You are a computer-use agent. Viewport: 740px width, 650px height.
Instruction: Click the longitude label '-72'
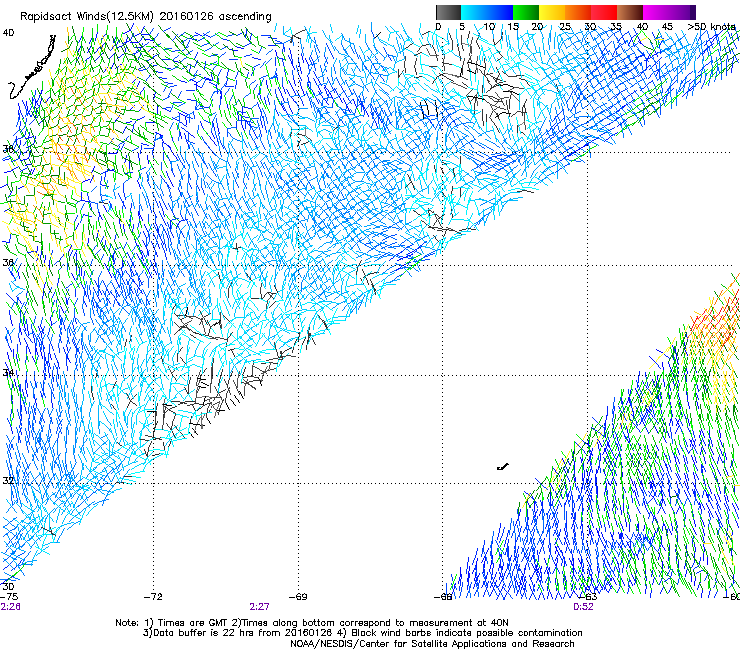click(153, 597)
